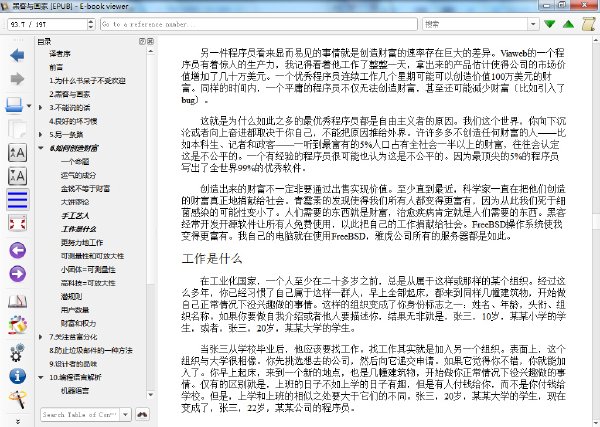Viewport: 600px width, 427px height.
Task: Find in contents with binoculars icon
Action: 142,414
